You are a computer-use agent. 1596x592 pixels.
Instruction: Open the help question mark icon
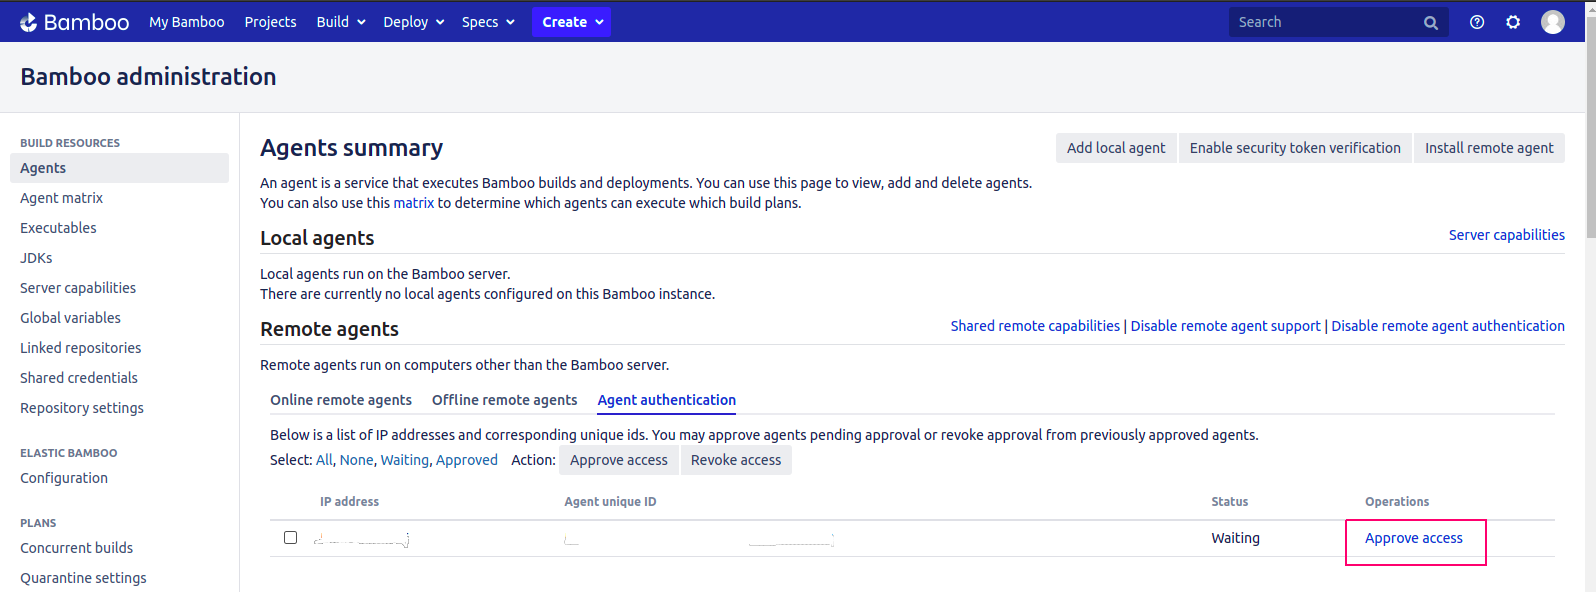pos(1477,22)
